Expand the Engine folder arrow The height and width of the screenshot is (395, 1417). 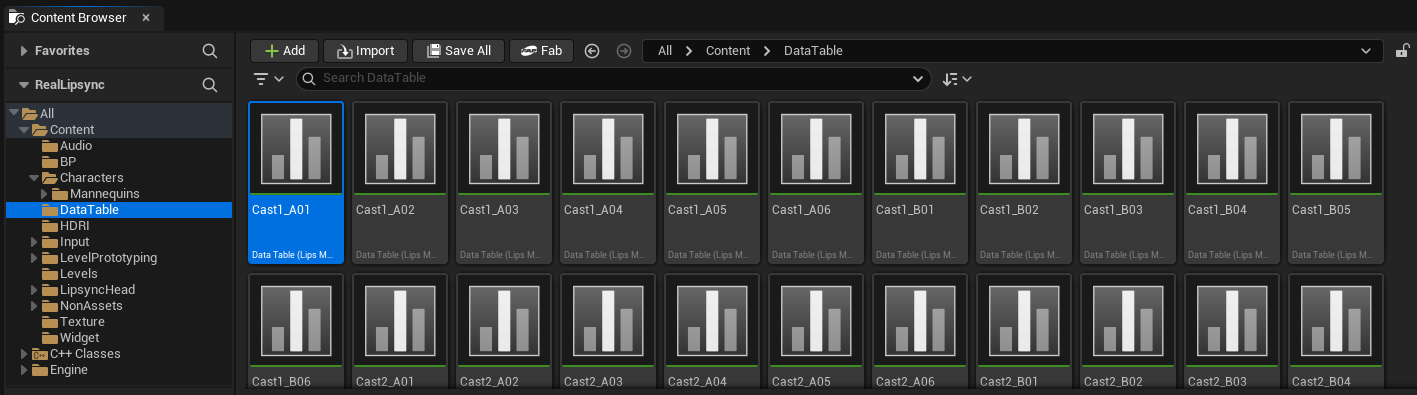[25, 370]
